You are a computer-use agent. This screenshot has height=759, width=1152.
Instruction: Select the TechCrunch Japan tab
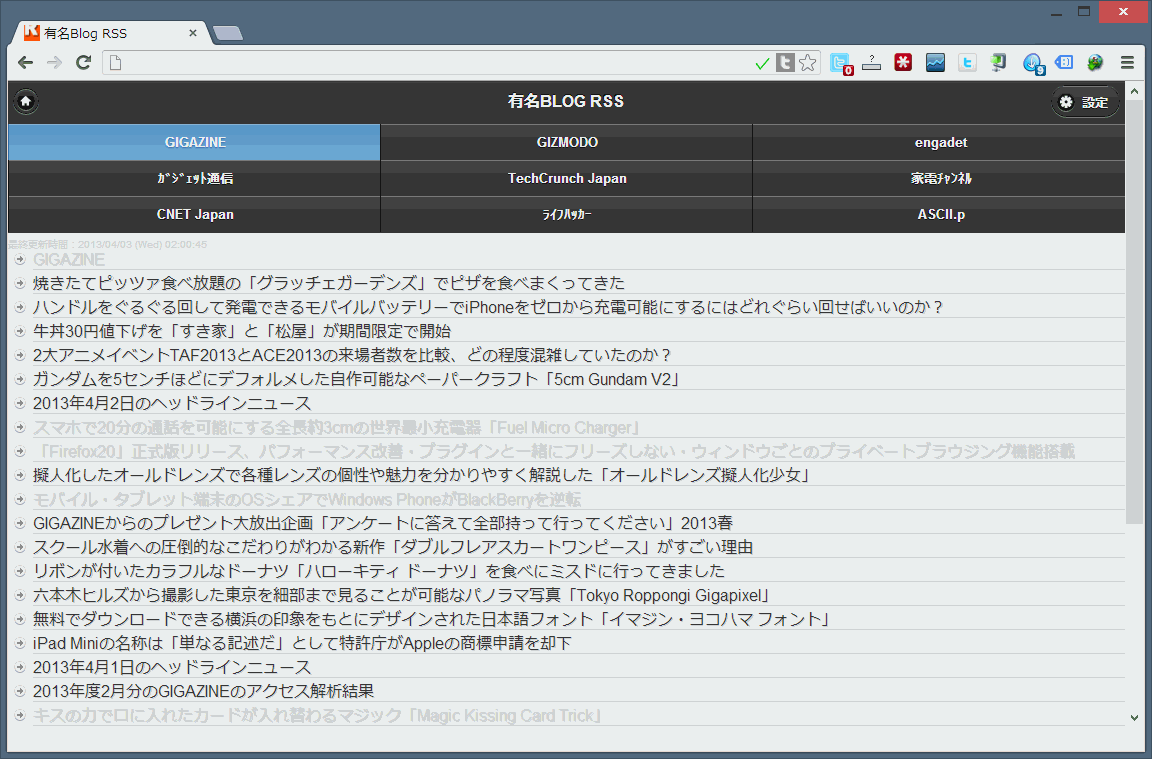[566, 178]
